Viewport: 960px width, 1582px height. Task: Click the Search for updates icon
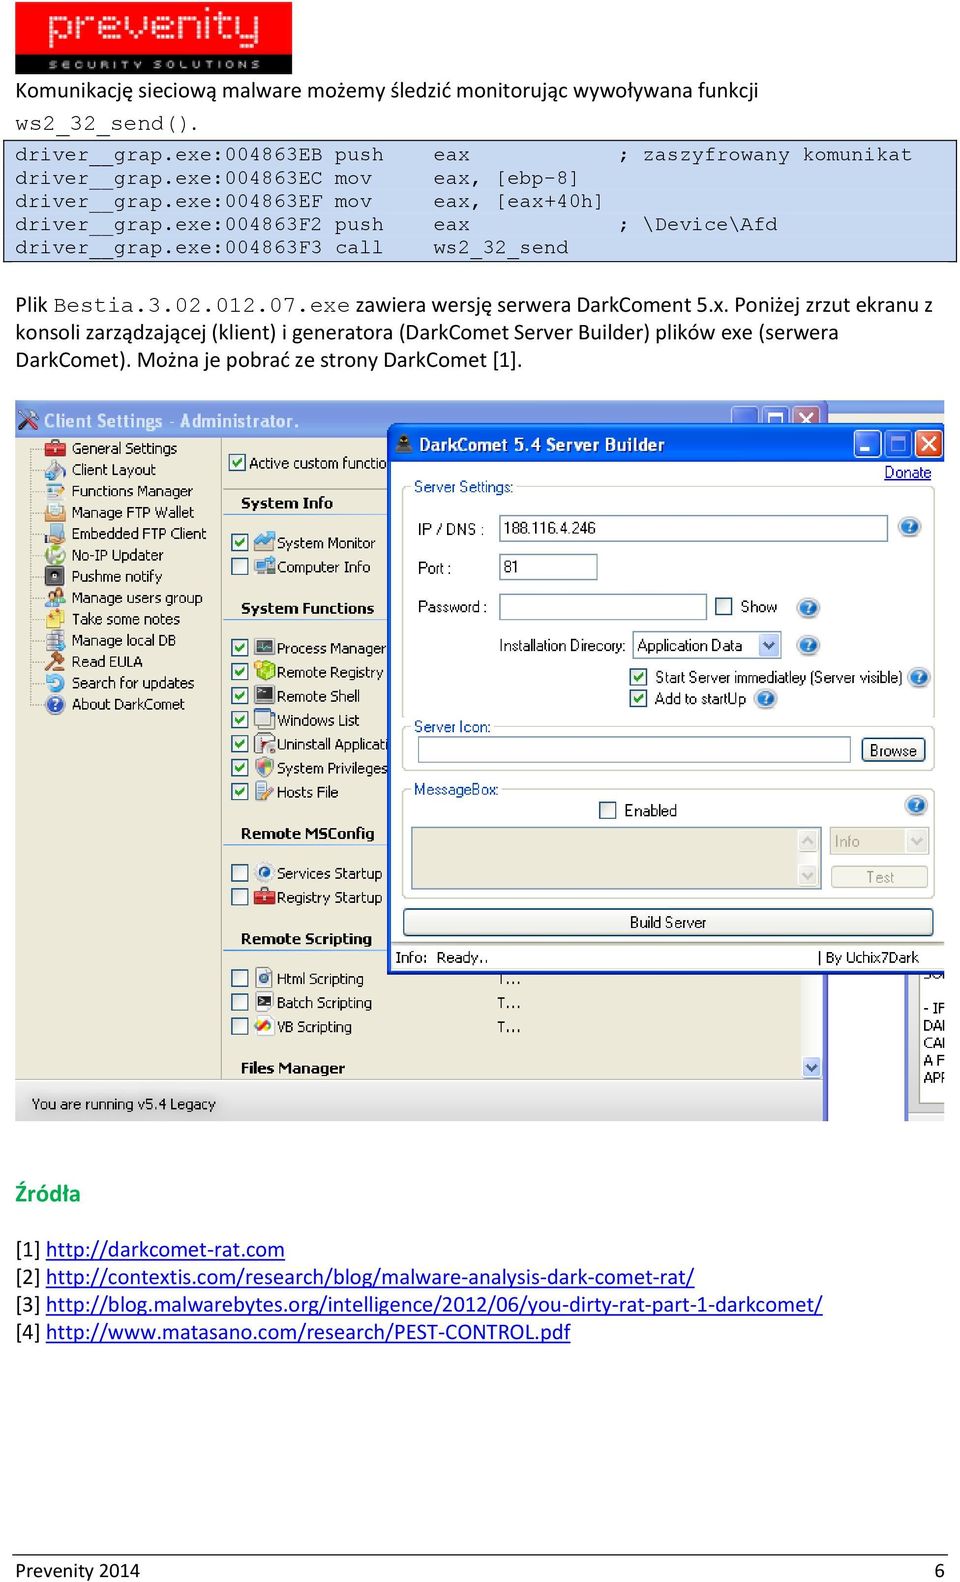[55, 683]
